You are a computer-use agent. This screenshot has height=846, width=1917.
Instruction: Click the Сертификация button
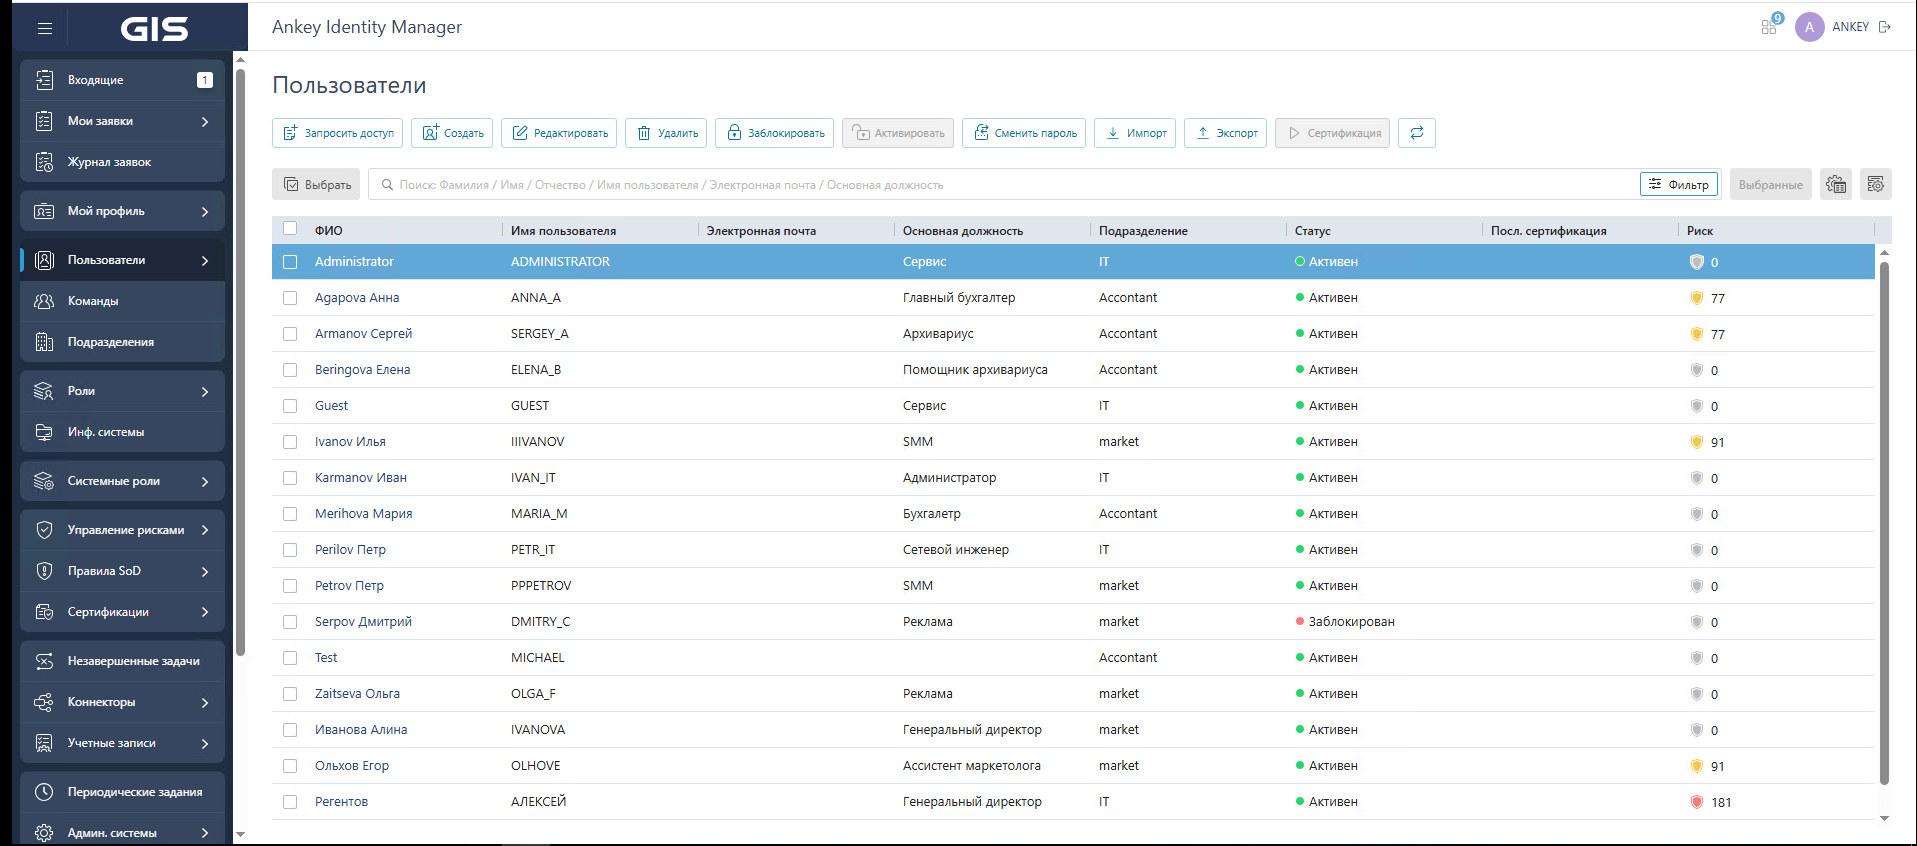coord(1332,133)
